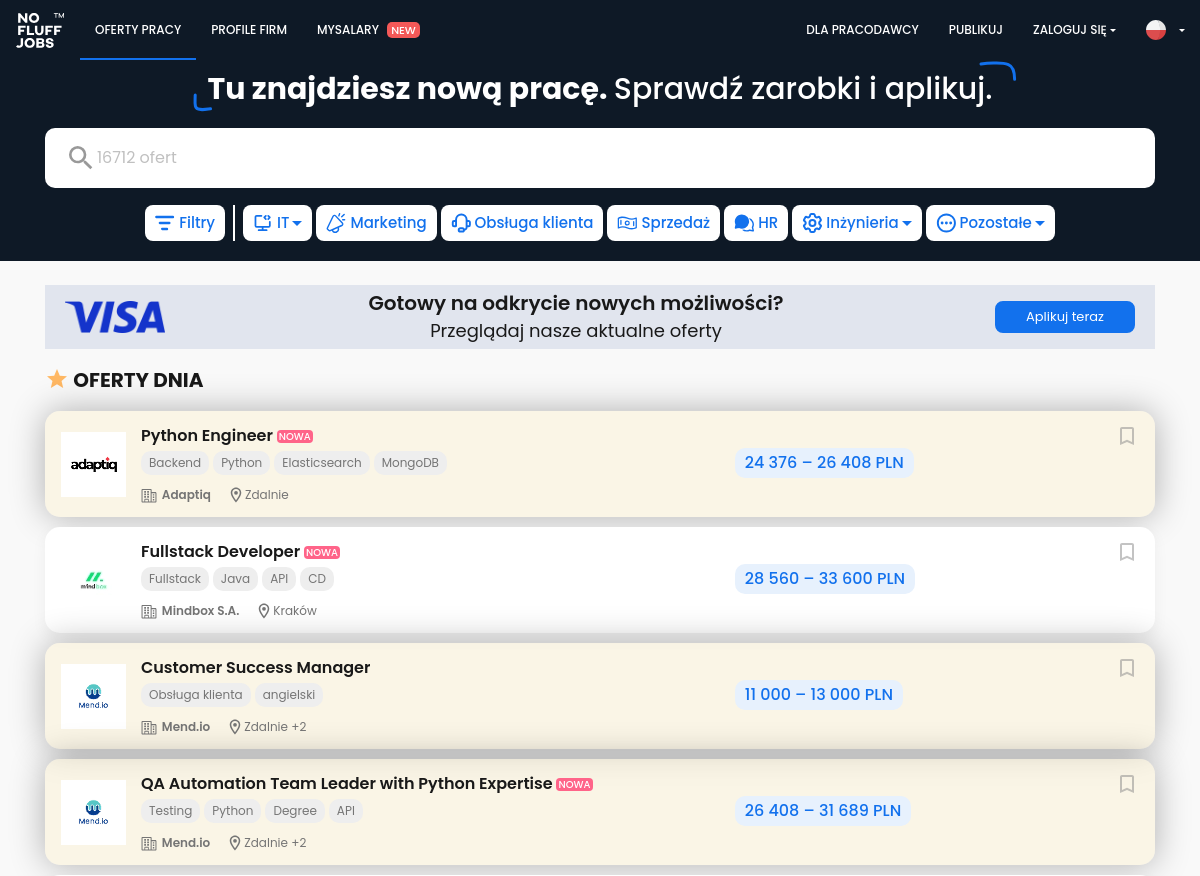Open the MySalary tab
Screen dimensions: 1200x876
pyautogui.click(x=368, y=30)
